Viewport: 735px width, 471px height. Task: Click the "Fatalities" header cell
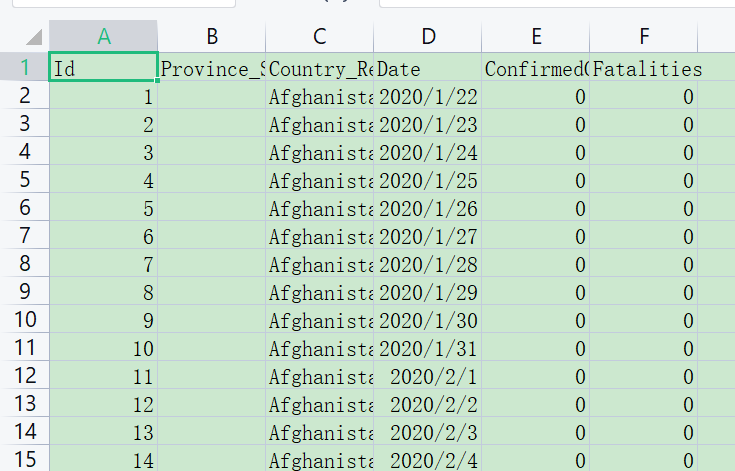click(x=644, y=69)
